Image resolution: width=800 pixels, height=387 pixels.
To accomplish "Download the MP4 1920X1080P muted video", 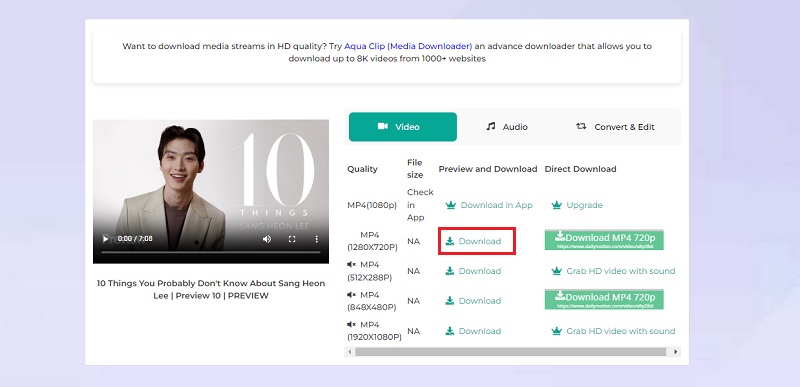I will [x=473, y=331].
